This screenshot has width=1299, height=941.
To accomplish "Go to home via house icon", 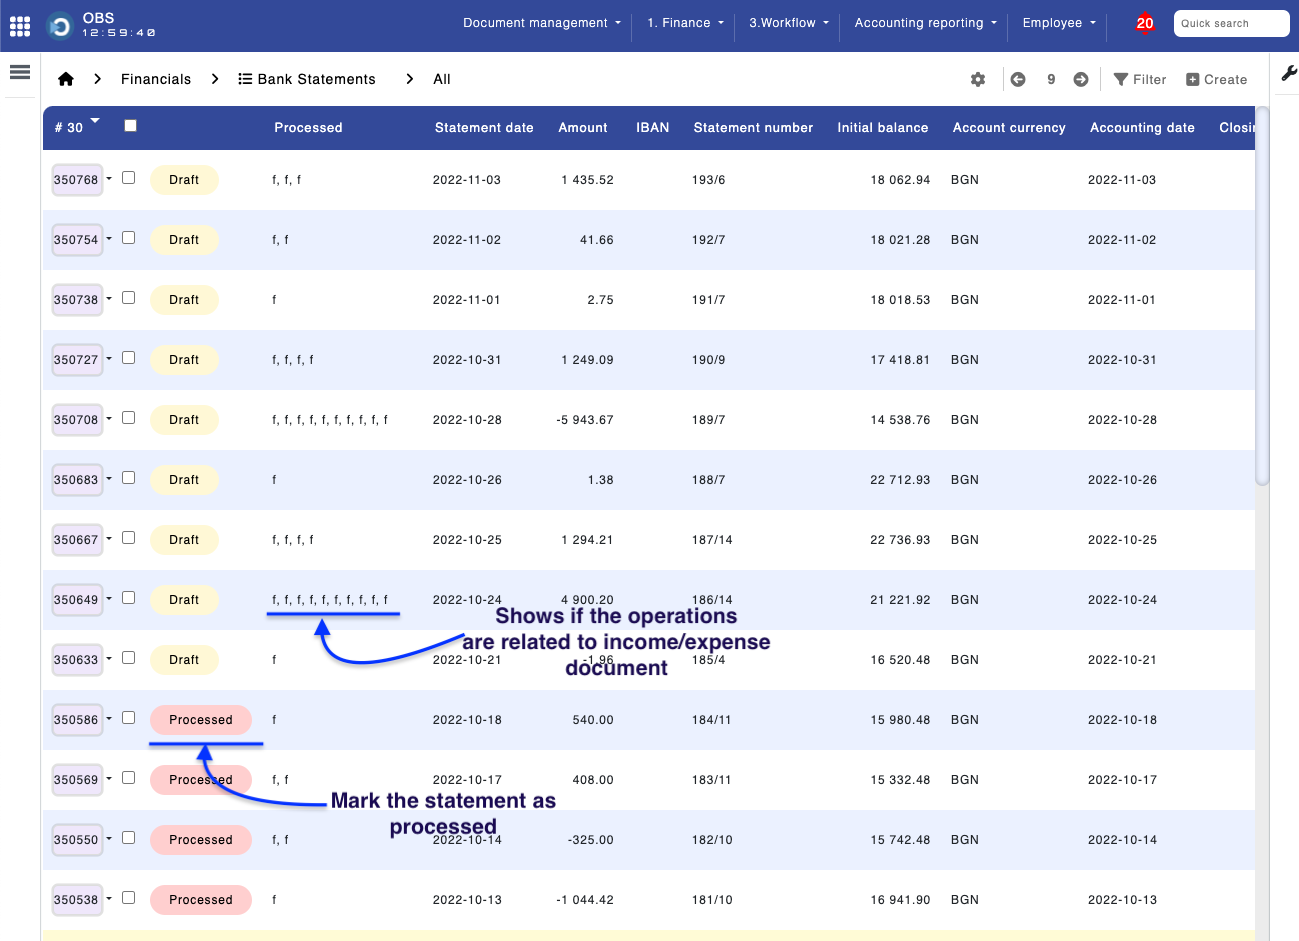I will click(x=66, y=79).
